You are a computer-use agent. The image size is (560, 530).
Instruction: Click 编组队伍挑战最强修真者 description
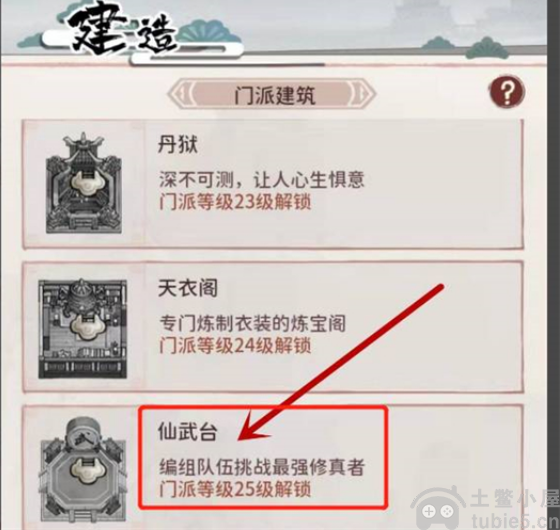pos(262,467)
